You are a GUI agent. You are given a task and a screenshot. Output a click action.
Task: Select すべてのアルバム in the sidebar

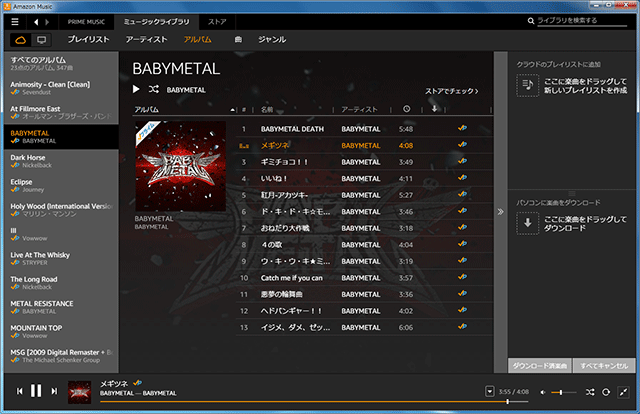tap(61, 64)
